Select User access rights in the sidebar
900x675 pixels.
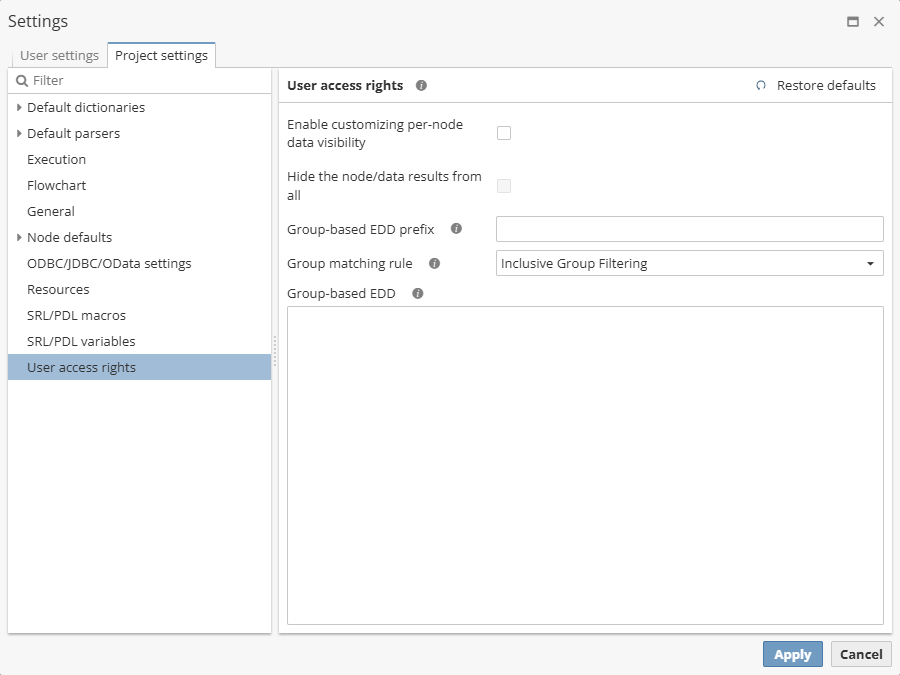81,367
